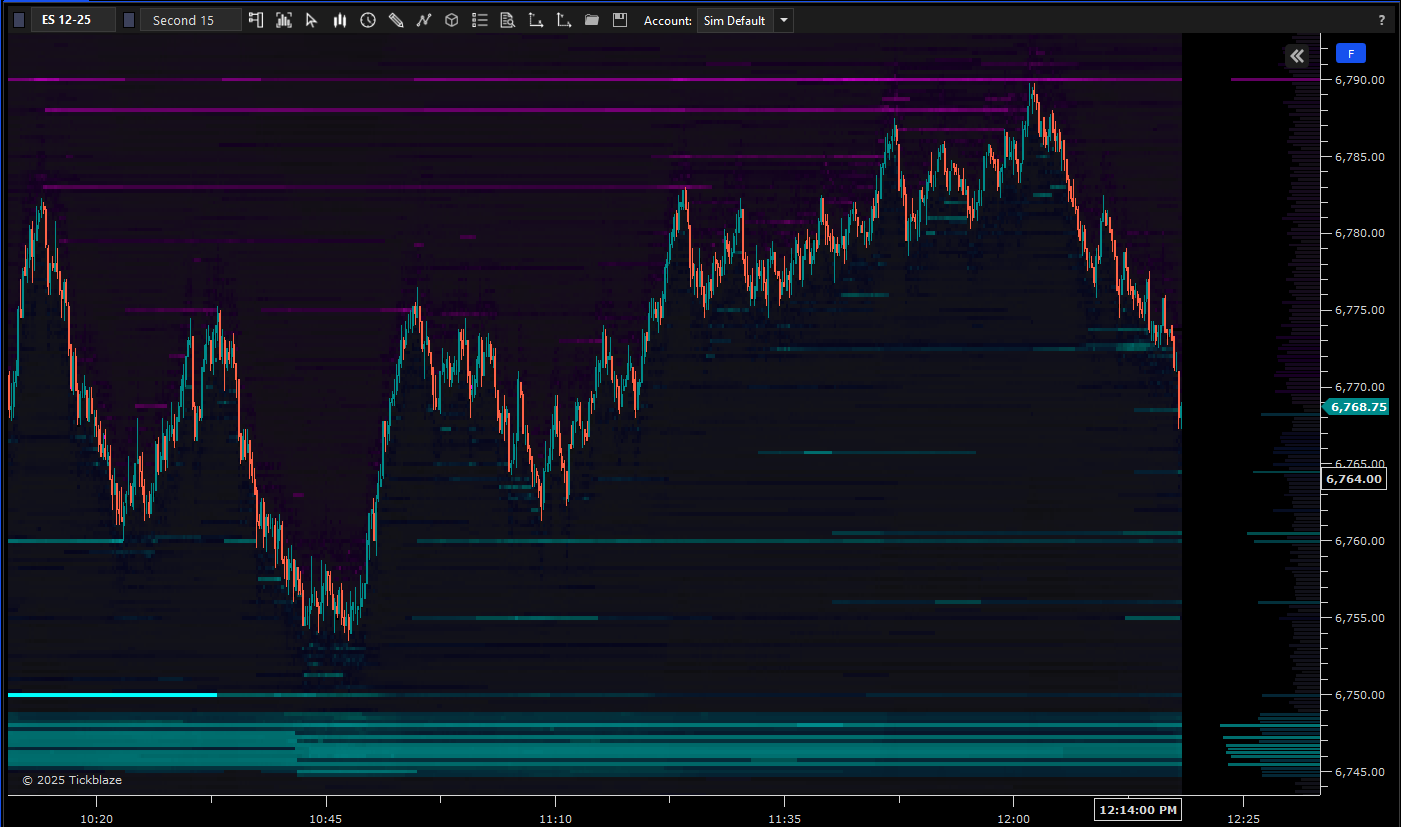
Task: Click the 3D cube icon in toolbar
Action: point(452,20)
